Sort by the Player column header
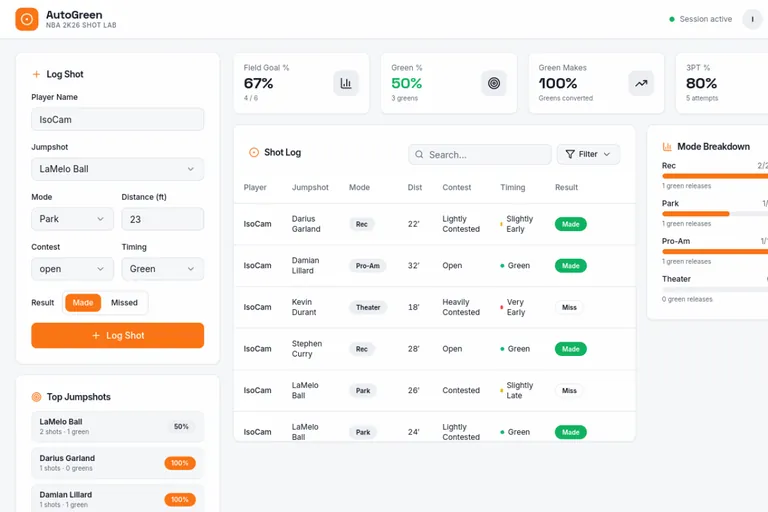This screenshot has width=768, height=512. click(255, 187)
